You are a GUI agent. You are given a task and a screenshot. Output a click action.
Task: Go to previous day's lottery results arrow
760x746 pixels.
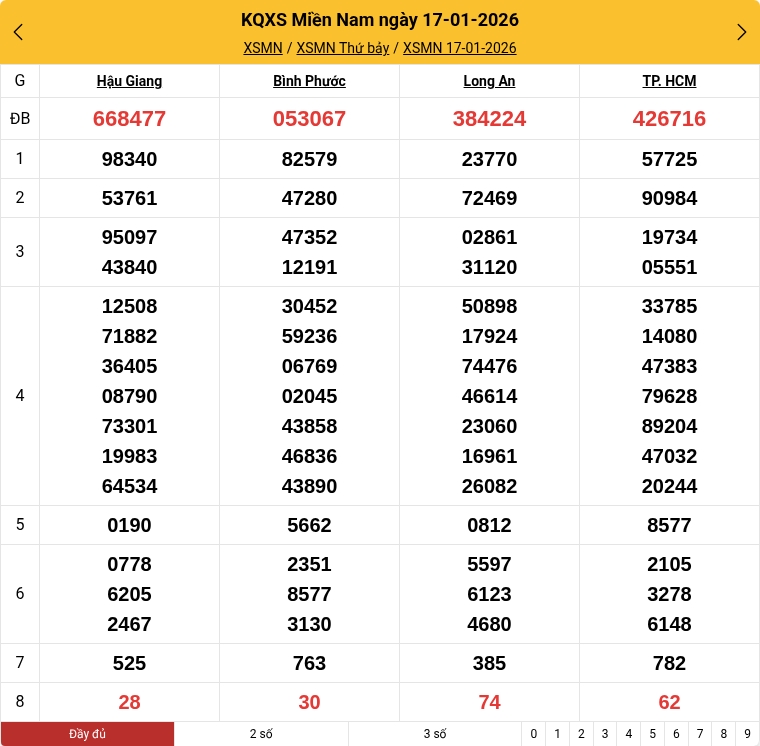pos(18,32)
